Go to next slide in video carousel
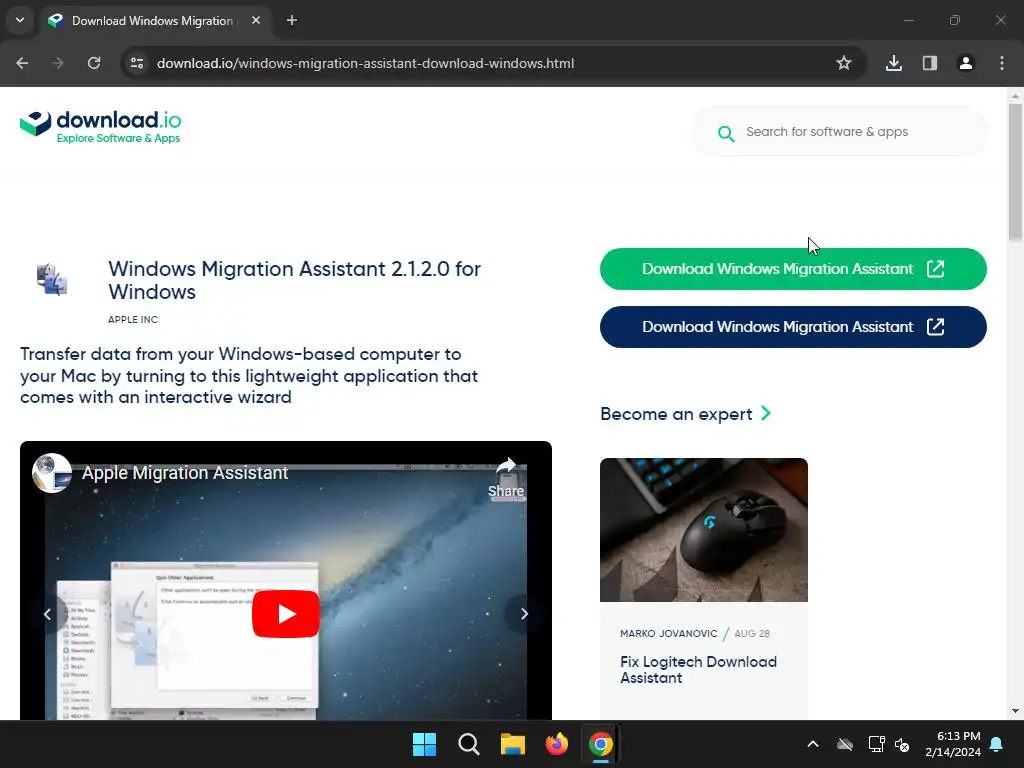This screenshot has width=1024, height=768. 524,614
